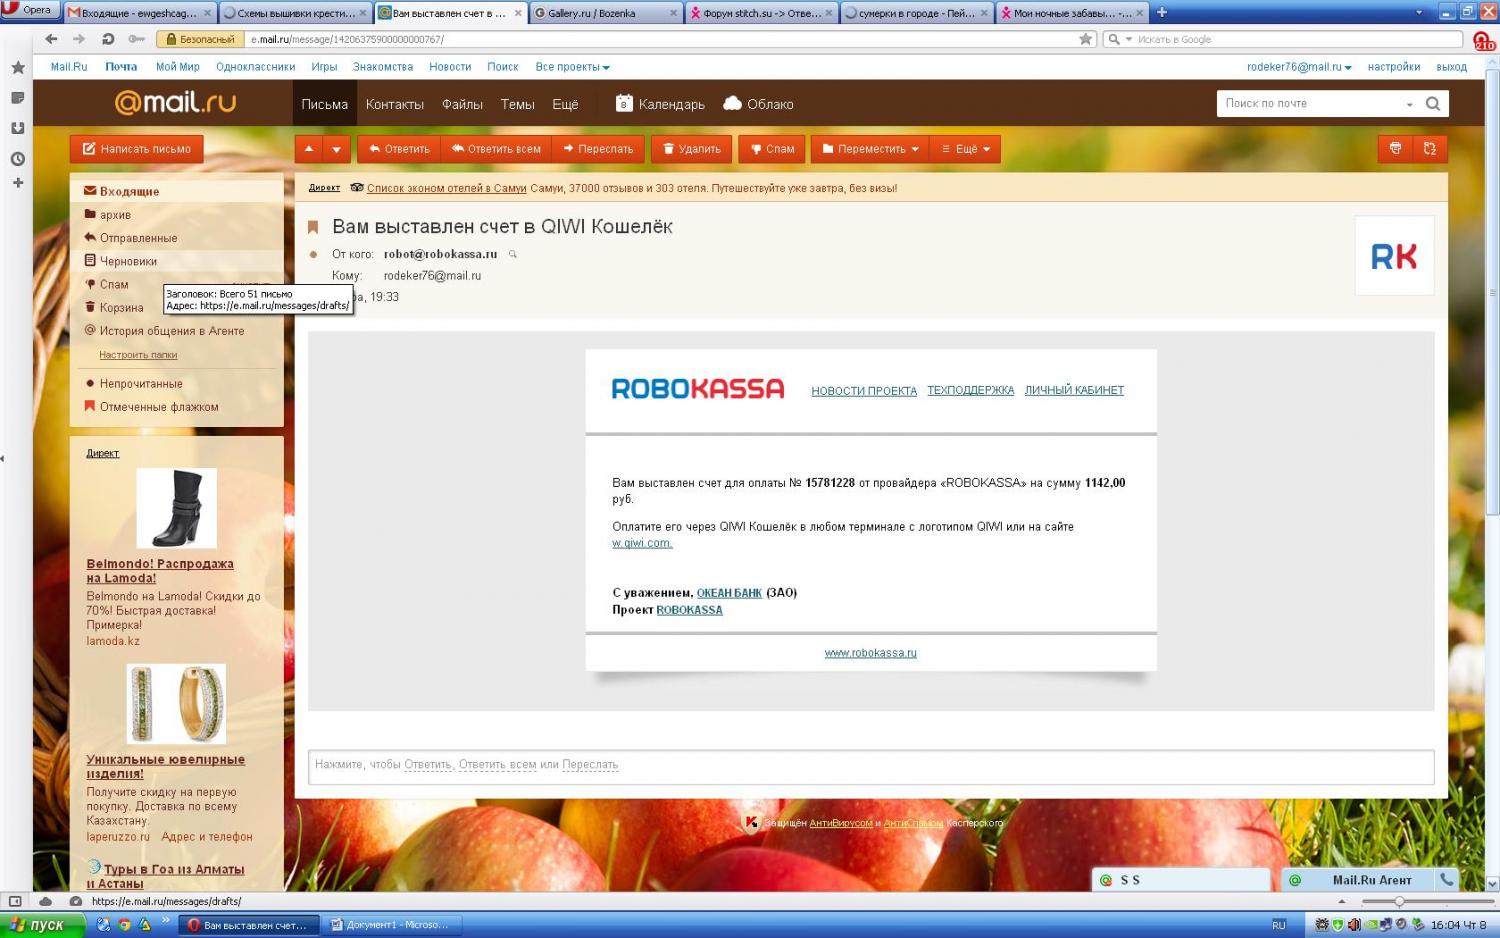Open the w.qiwi.com link
Viewport: 1500px width, 938px height.
click(642, 543)
